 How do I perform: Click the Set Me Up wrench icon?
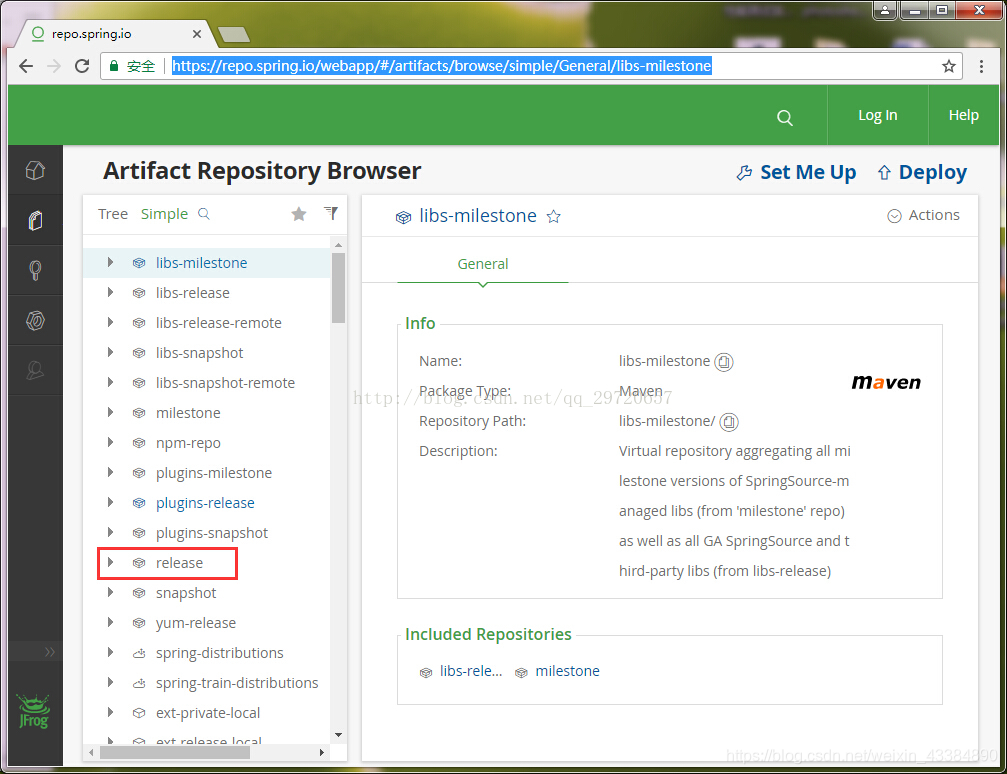(x=744, y=173)
